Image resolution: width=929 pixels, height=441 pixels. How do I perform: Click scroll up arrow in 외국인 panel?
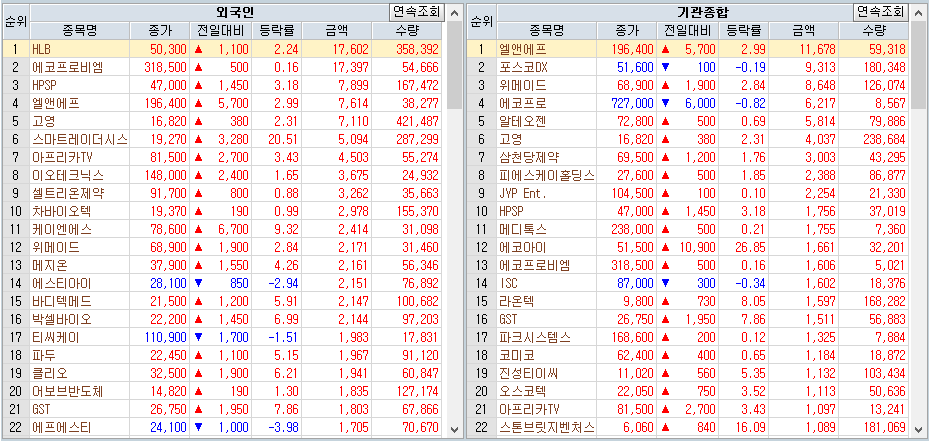[454, 13]
